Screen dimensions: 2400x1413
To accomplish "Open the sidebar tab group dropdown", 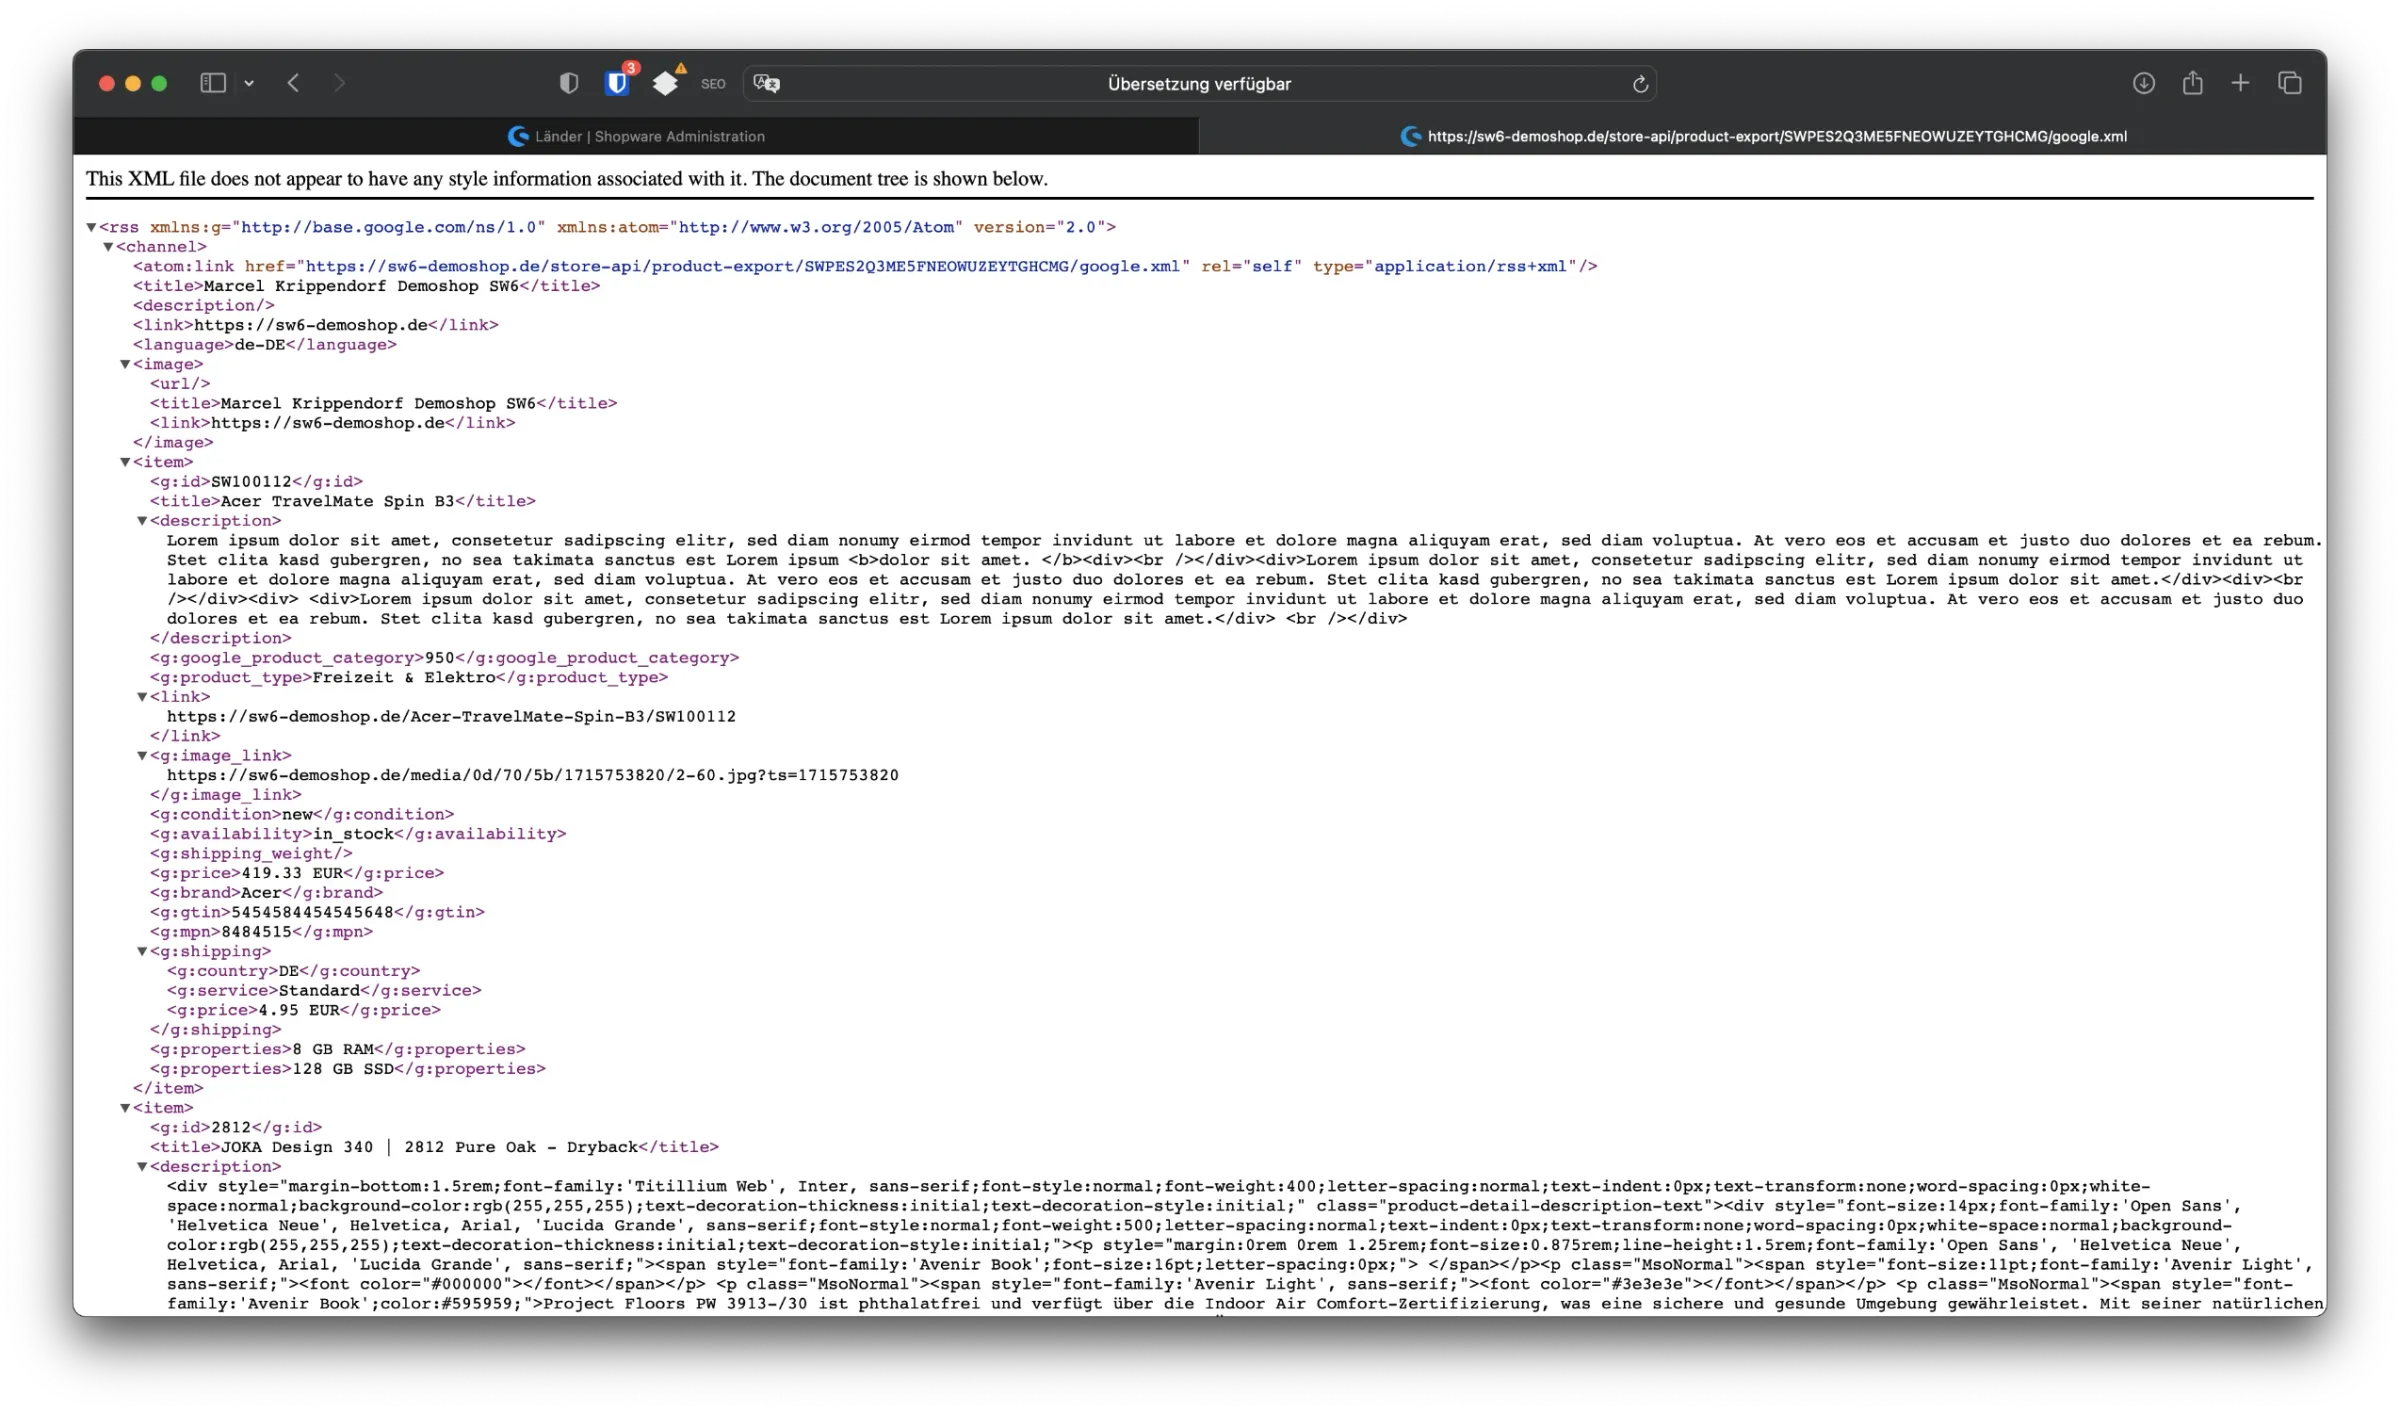I will (249, 84).
